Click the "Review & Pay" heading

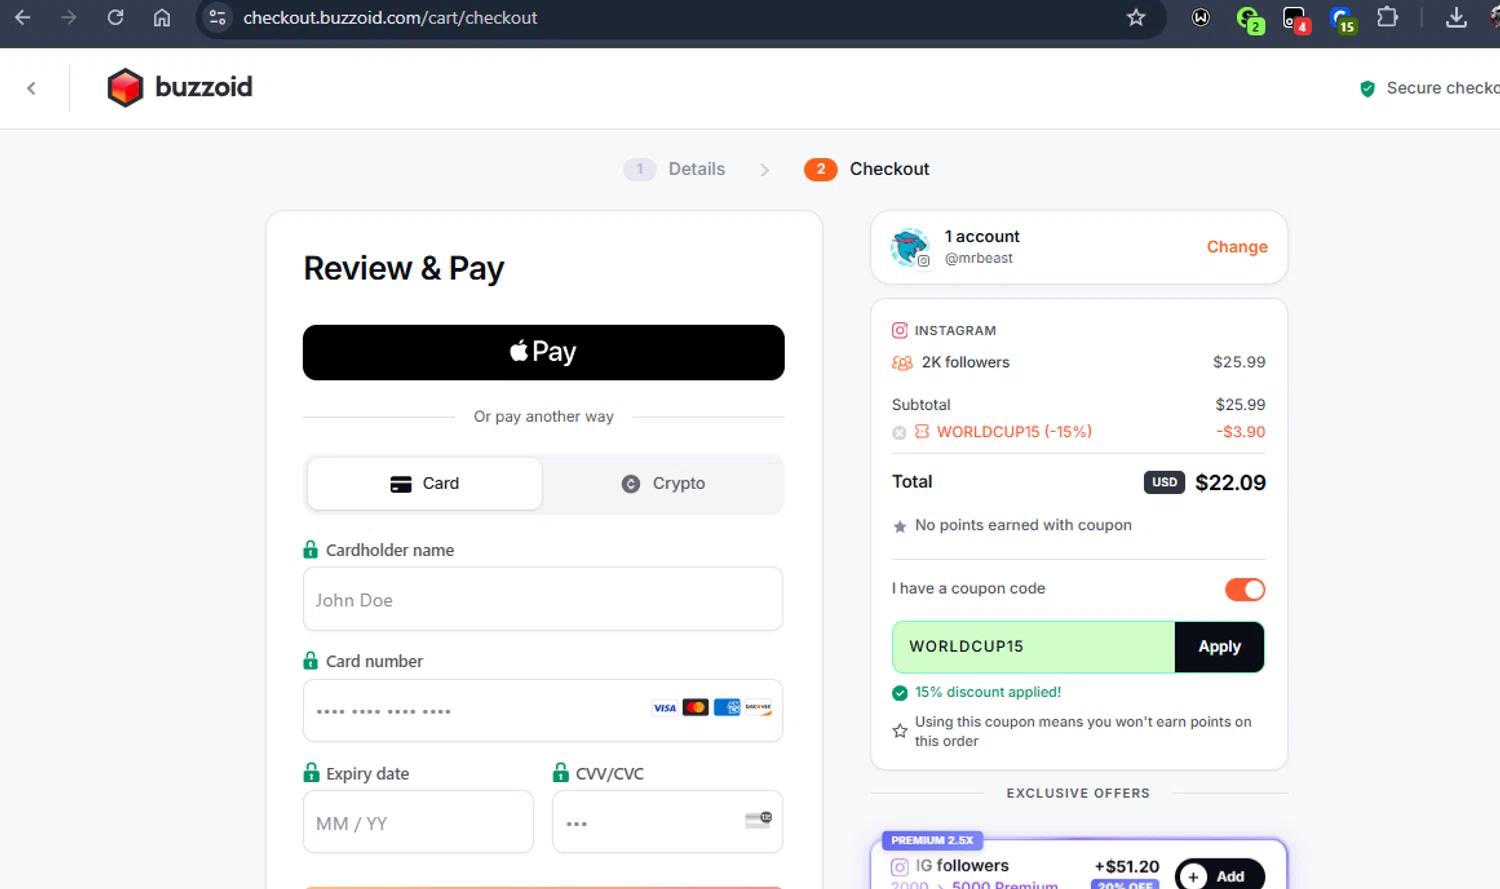click(x=404, y=268)
